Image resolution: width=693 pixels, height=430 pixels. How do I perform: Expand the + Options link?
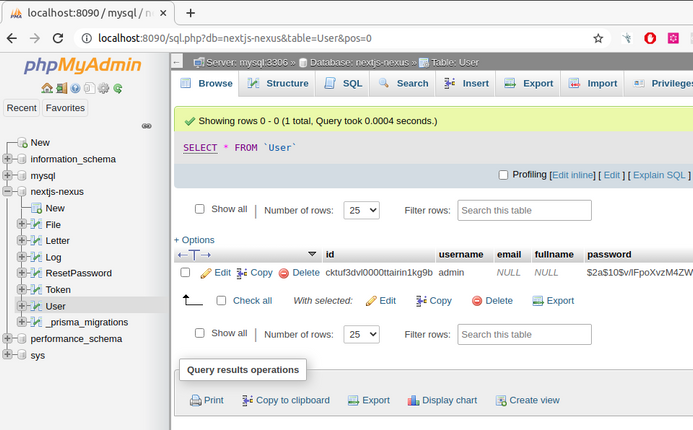tap(194, 240)
